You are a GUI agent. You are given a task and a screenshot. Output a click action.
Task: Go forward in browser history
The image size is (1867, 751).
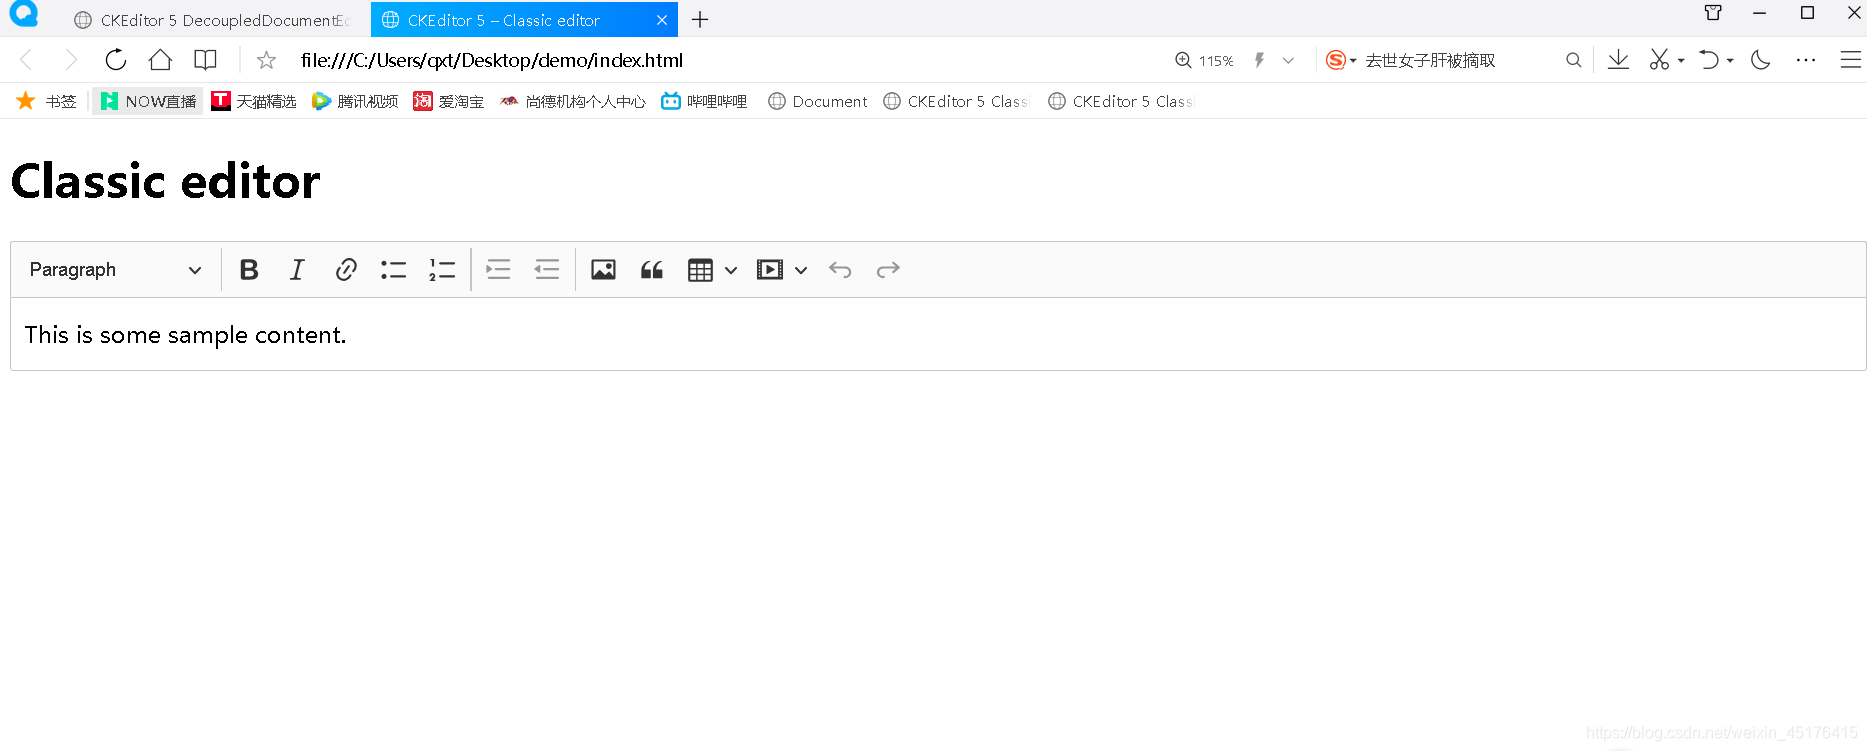(70, 60)
